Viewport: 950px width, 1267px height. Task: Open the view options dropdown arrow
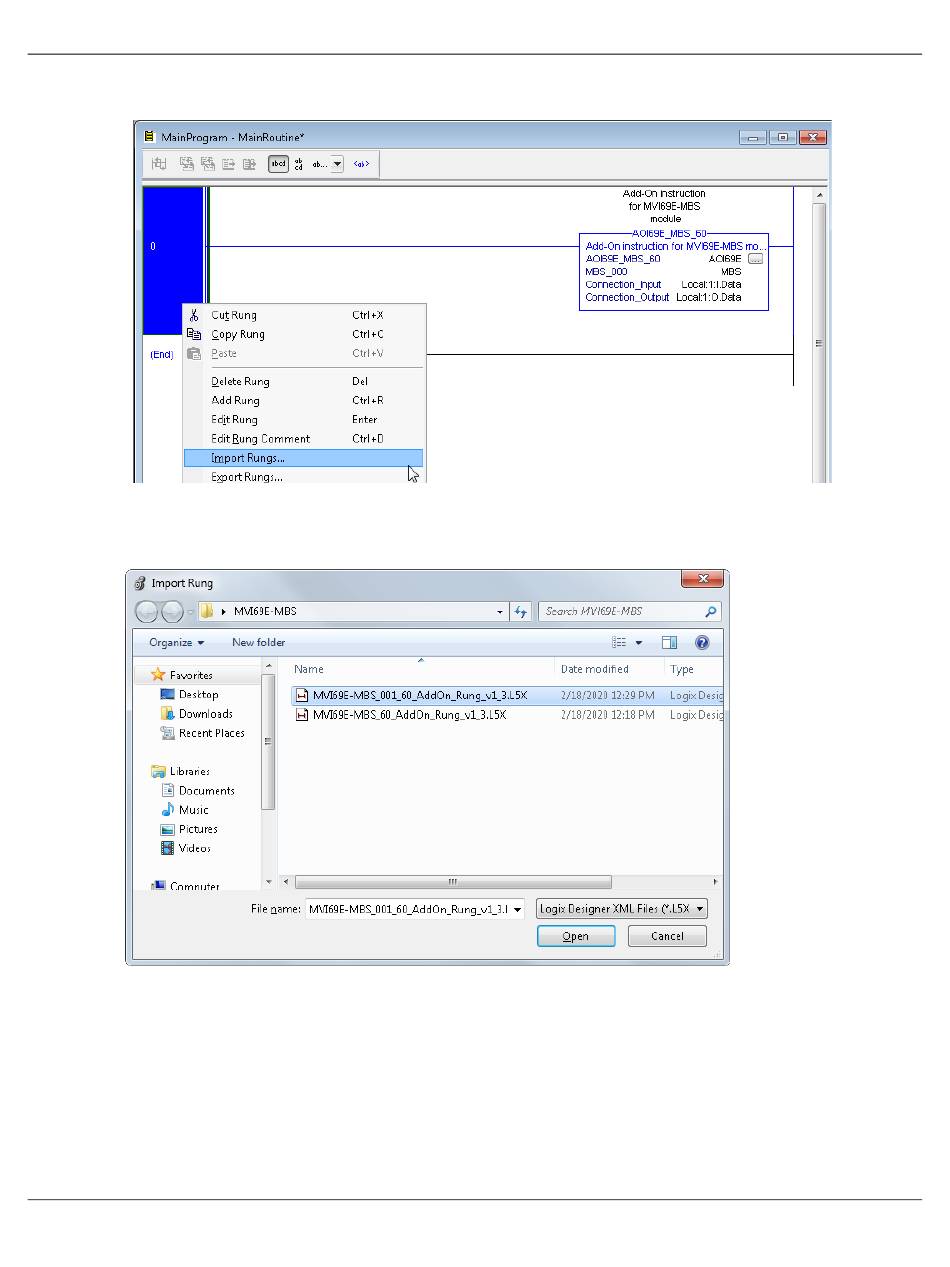tap(639, 642)
